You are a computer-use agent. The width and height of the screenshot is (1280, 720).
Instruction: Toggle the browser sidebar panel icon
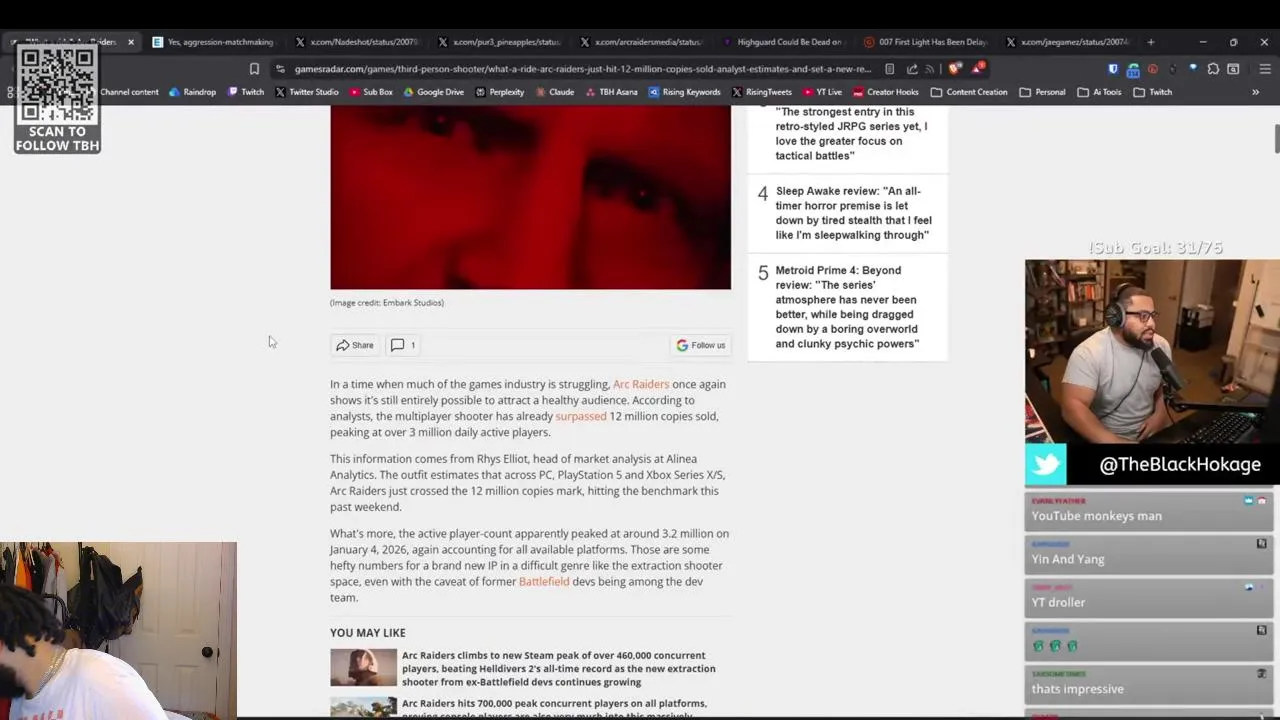pos(1233,69)
